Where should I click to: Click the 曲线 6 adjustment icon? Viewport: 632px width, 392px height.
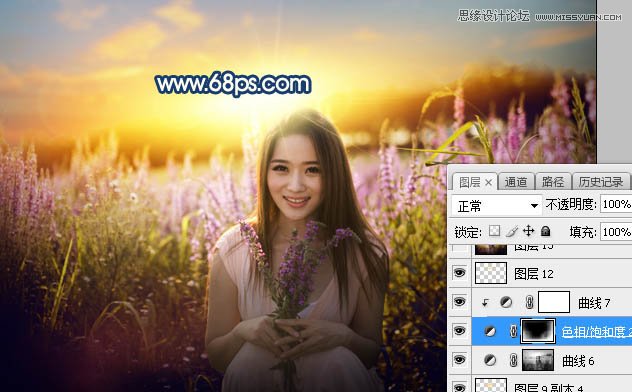490,360
